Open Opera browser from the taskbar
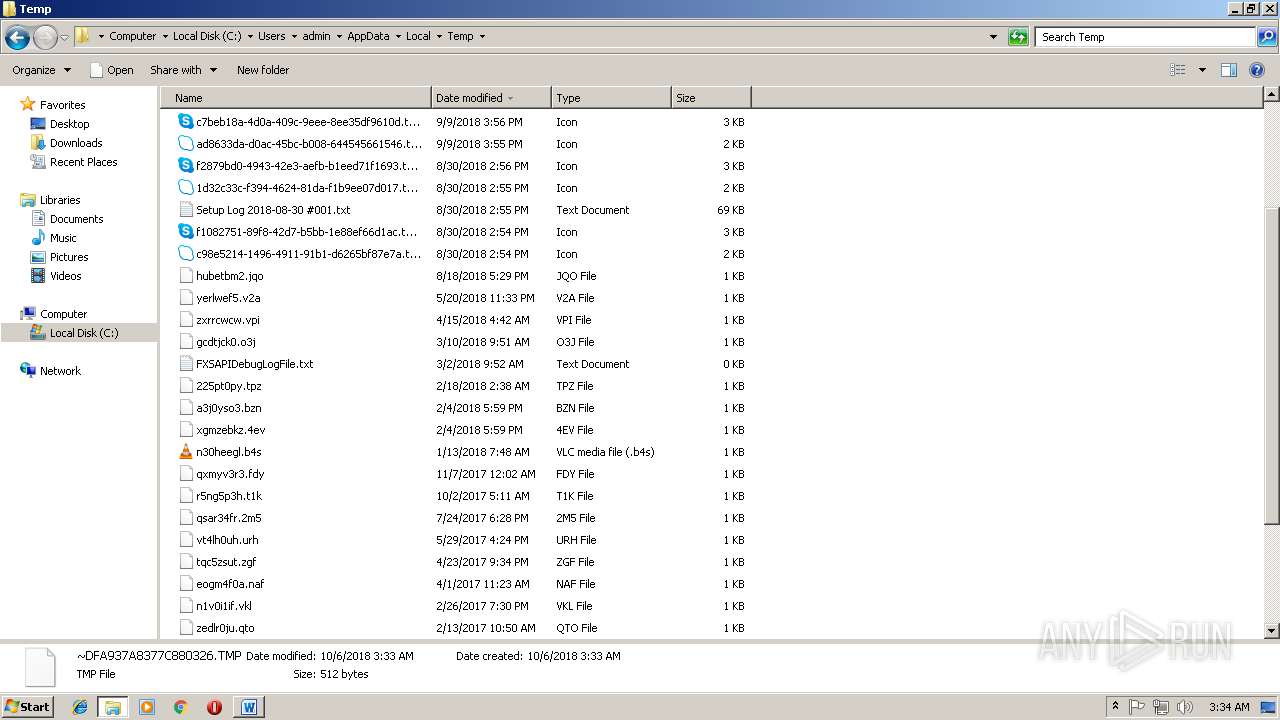Image resolution: width=1280 pixels, height=720 pixels. [x=214, y=706]
